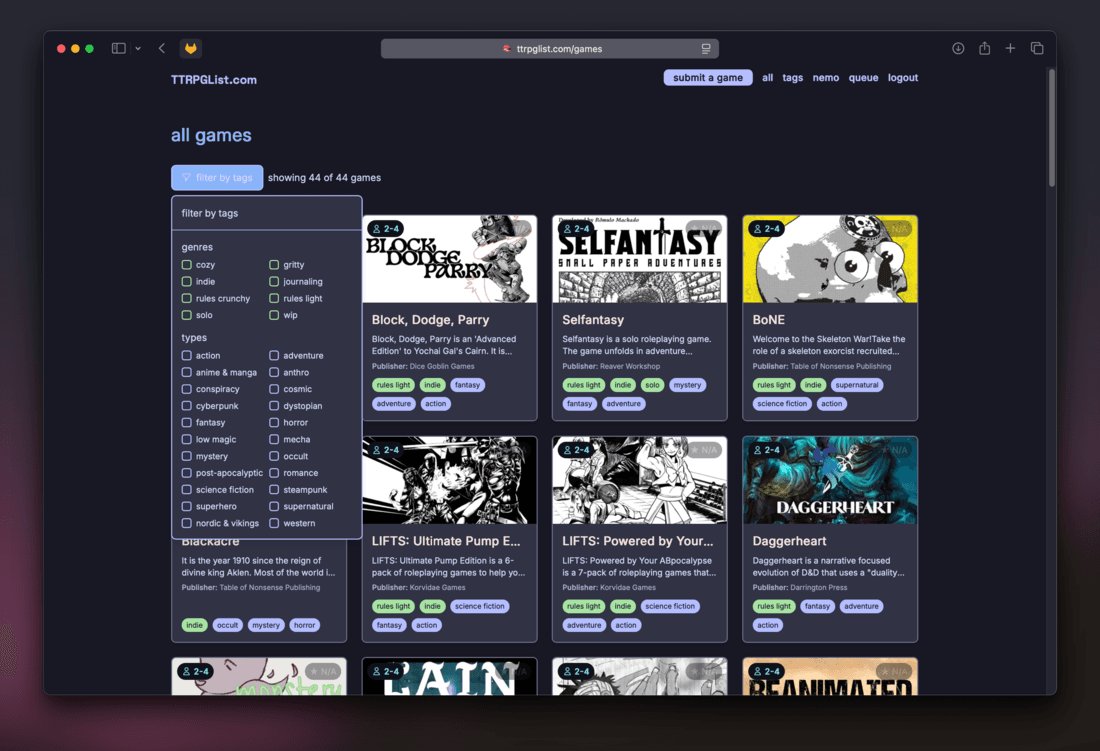Check the low magic checkbox

pos(187,440)
